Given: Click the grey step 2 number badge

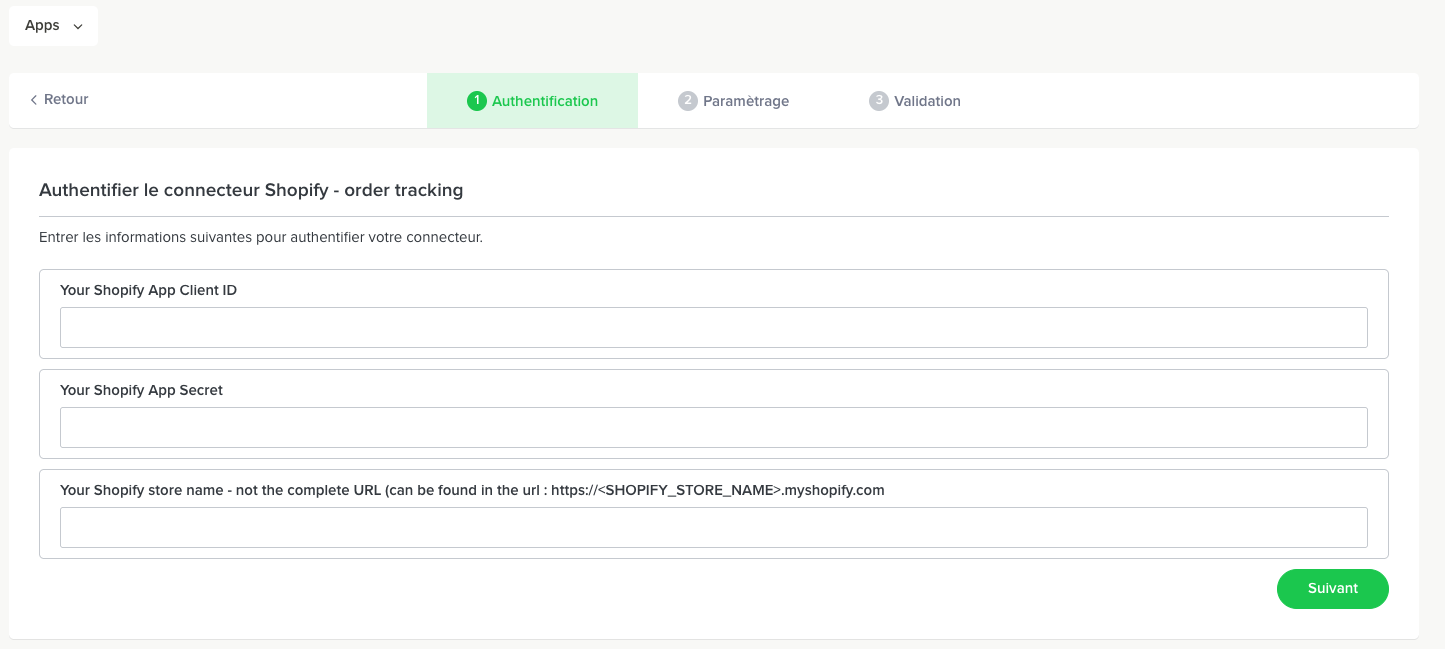Looking at the screenshot, I should (x=687, y=101).
